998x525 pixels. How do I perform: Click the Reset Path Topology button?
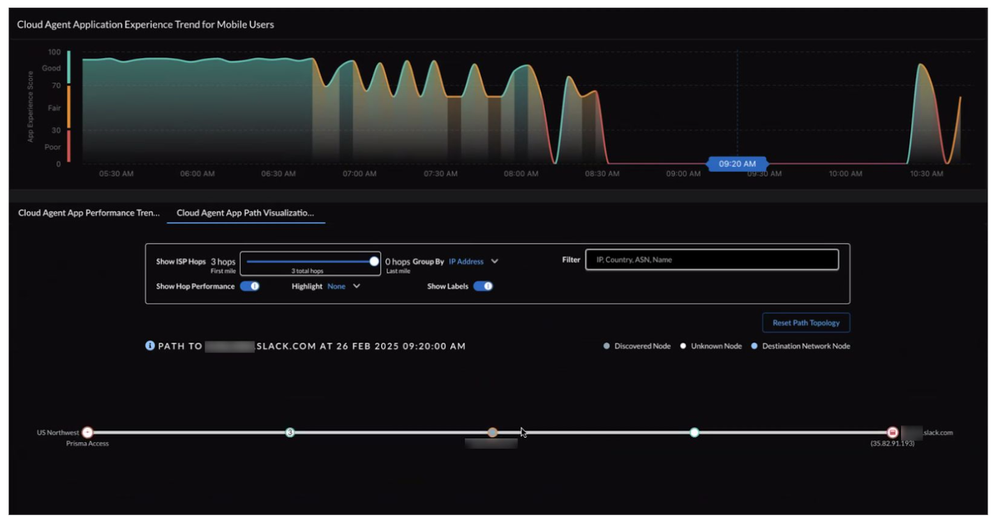tap(805, 323)
